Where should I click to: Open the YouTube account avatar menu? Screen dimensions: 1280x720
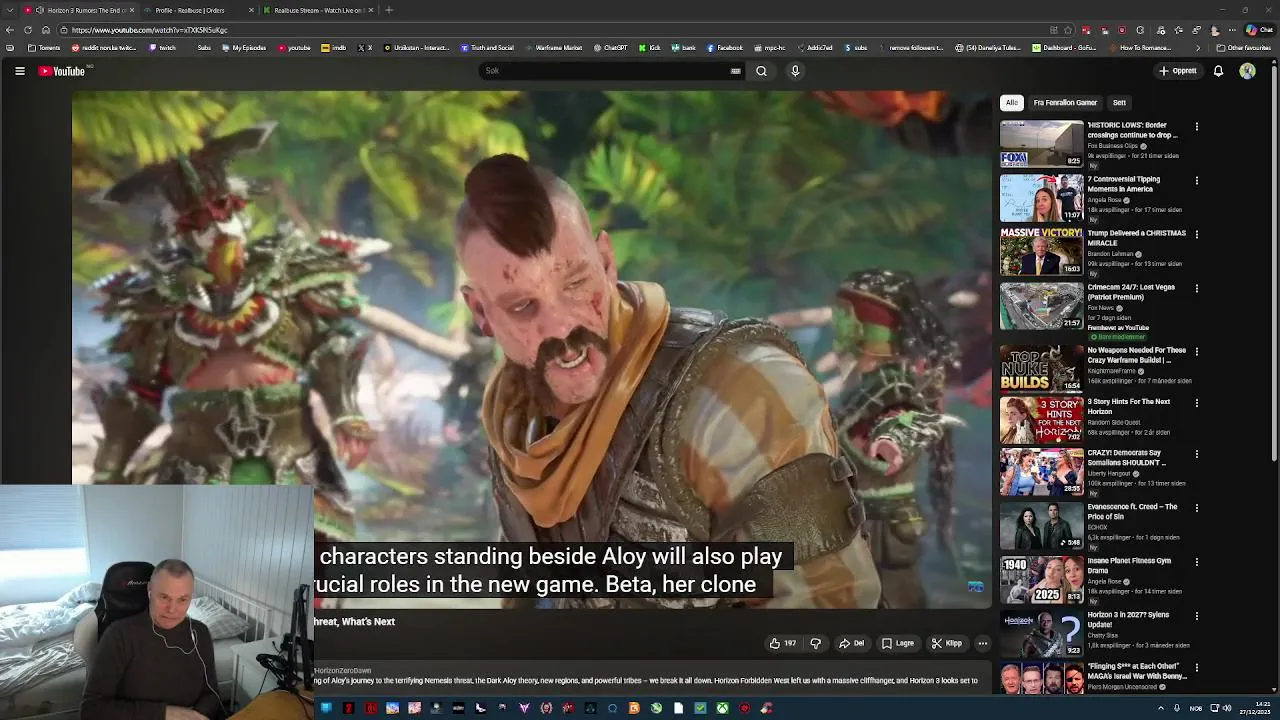pos(1247,71)
